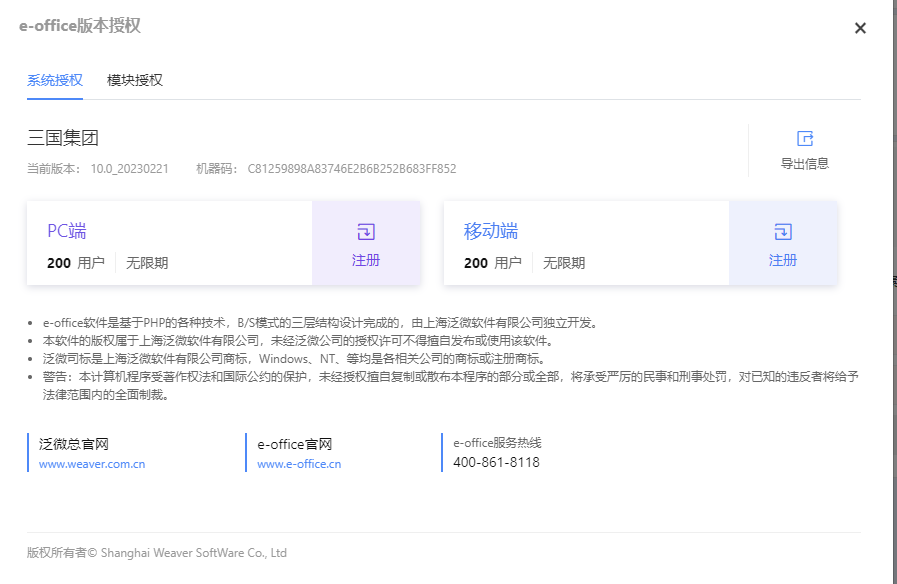Switch to the 模块授权 tab

[x=135, y=80]
